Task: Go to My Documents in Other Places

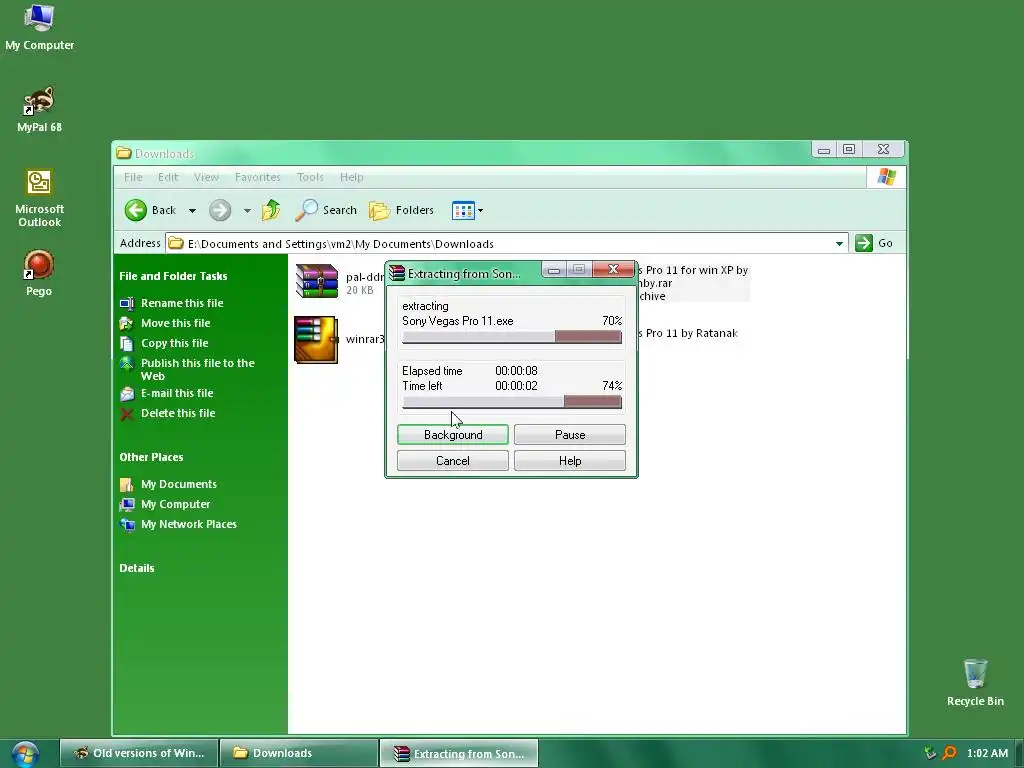Action: (x=179, y=485)
